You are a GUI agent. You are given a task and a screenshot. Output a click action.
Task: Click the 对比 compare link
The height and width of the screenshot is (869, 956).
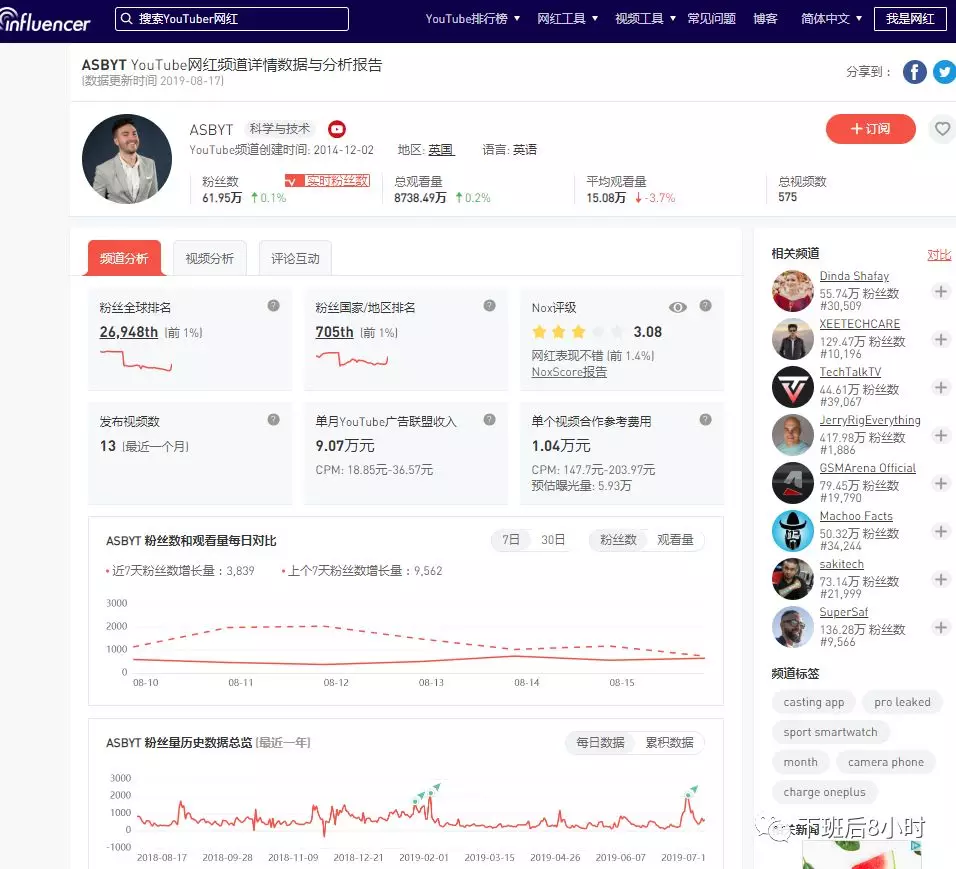(x=939, y=255)
